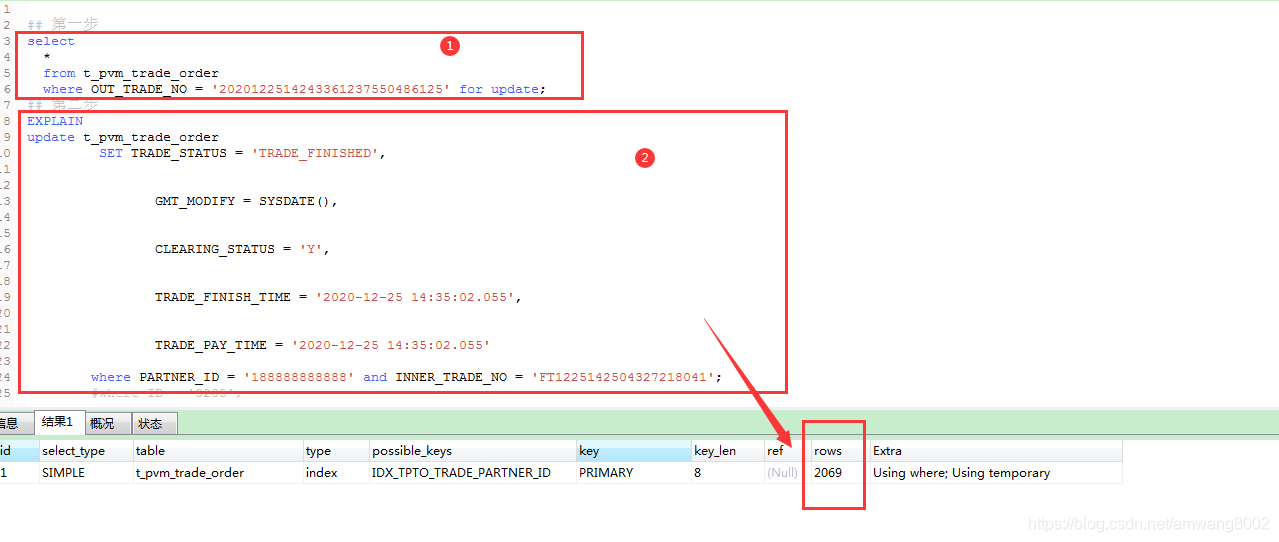This screenshot has height=542, width=1279.
Task: Select the type column header
Action: coord(336,451)
